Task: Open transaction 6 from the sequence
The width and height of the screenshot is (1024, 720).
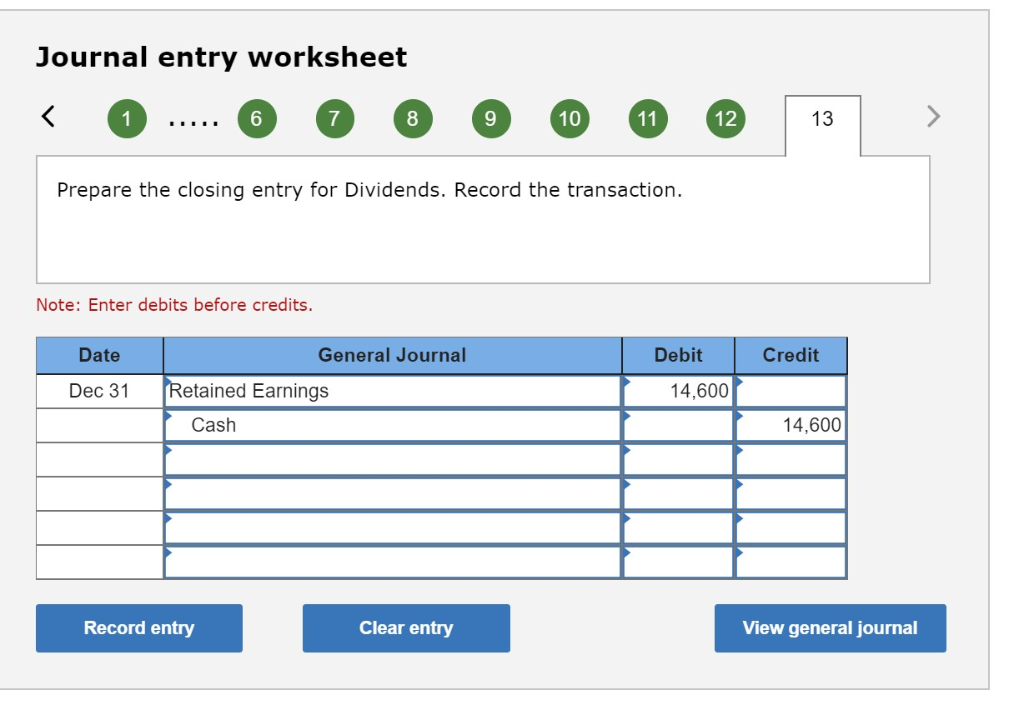Action: click(x=255, y=117)
